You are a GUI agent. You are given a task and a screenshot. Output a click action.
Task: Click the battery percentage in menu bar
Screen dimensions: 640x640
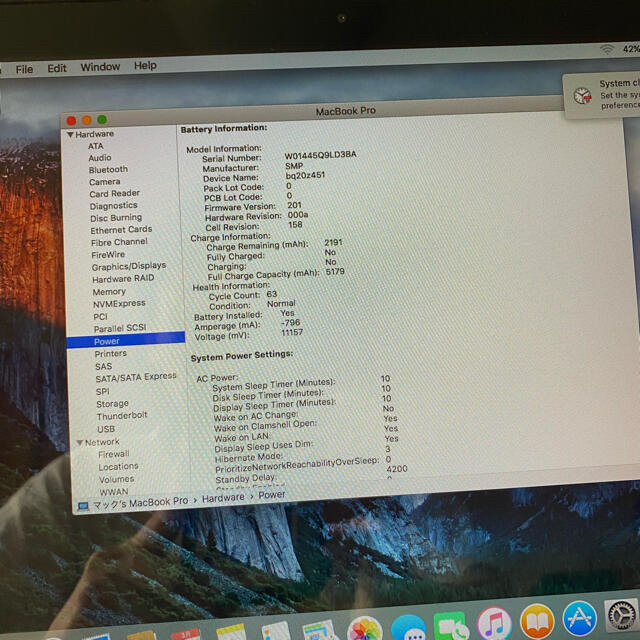[x=631, y=49]
